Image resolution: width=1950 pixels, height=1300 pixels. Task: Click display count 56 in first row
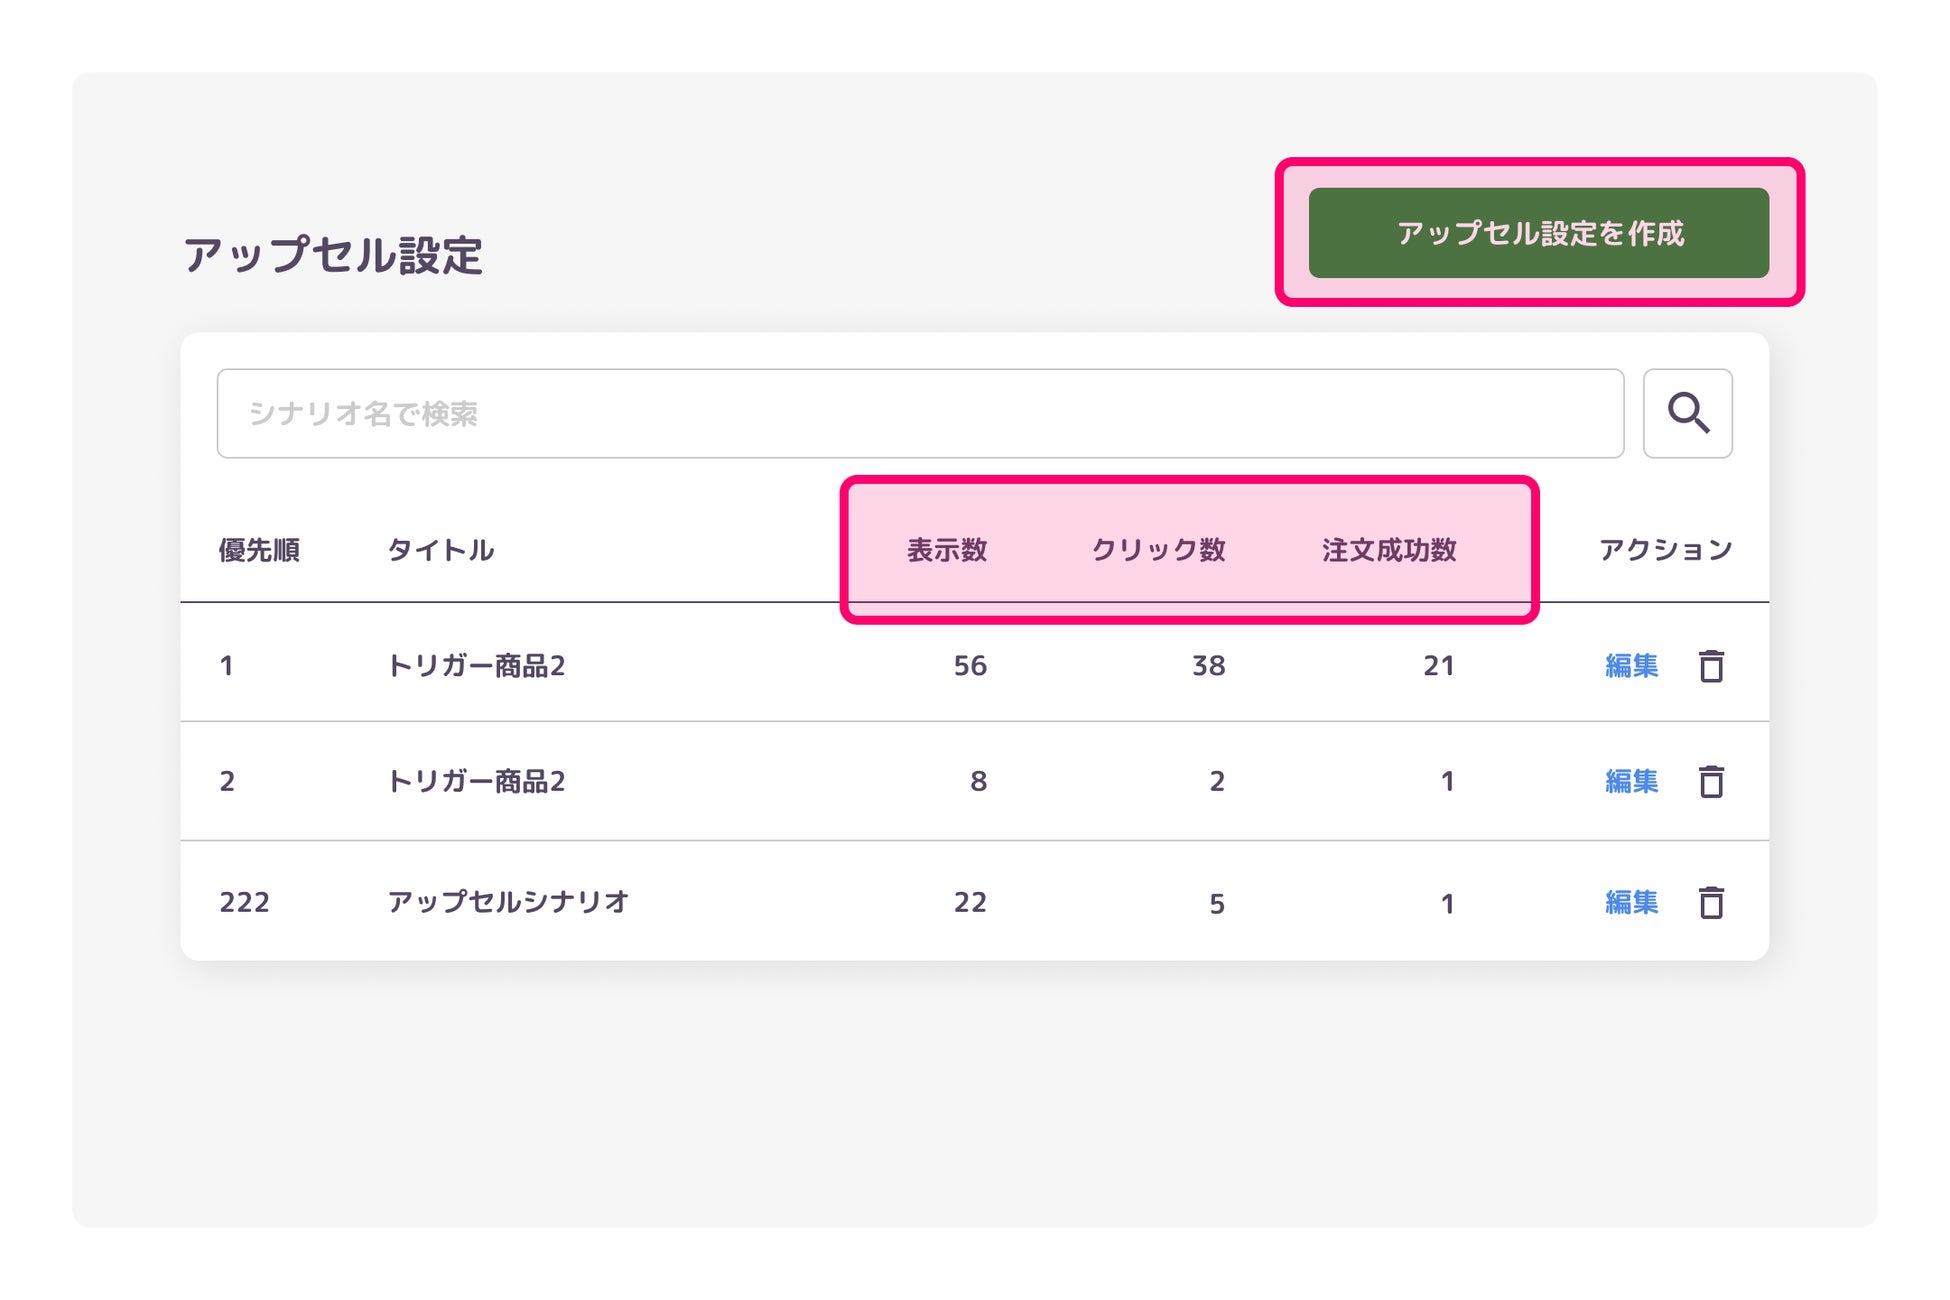969,666
